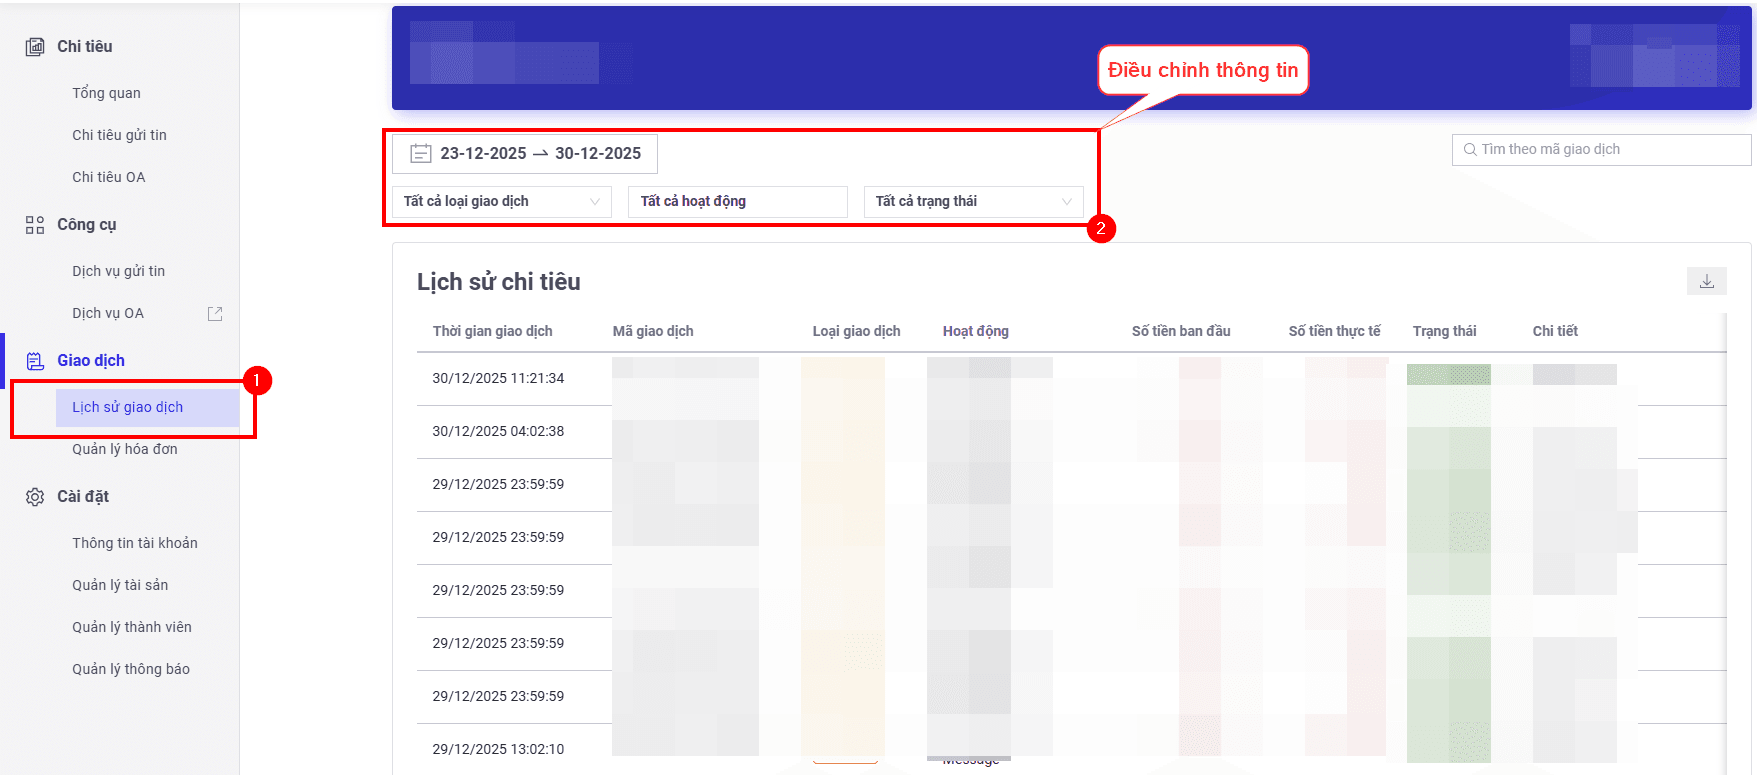The height and width of the screenshot is (775, 1757).
Task: Expand the Tất cả trạng thái dropdown
Action: click(x=973, y=202)
